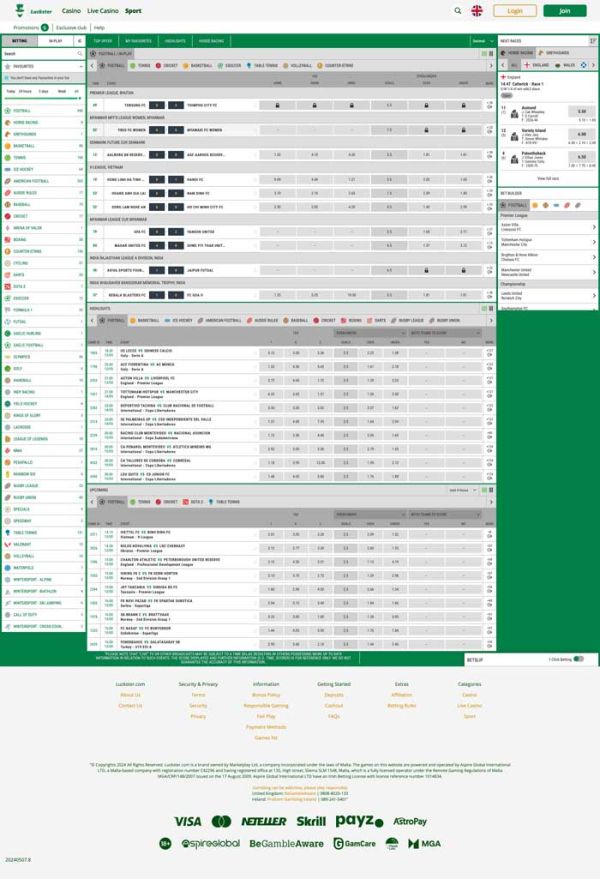Image resolution: width=600 pixels, height=879 pixels.
Task: Click the search magnifier icon in header
Action: point(458,11)
